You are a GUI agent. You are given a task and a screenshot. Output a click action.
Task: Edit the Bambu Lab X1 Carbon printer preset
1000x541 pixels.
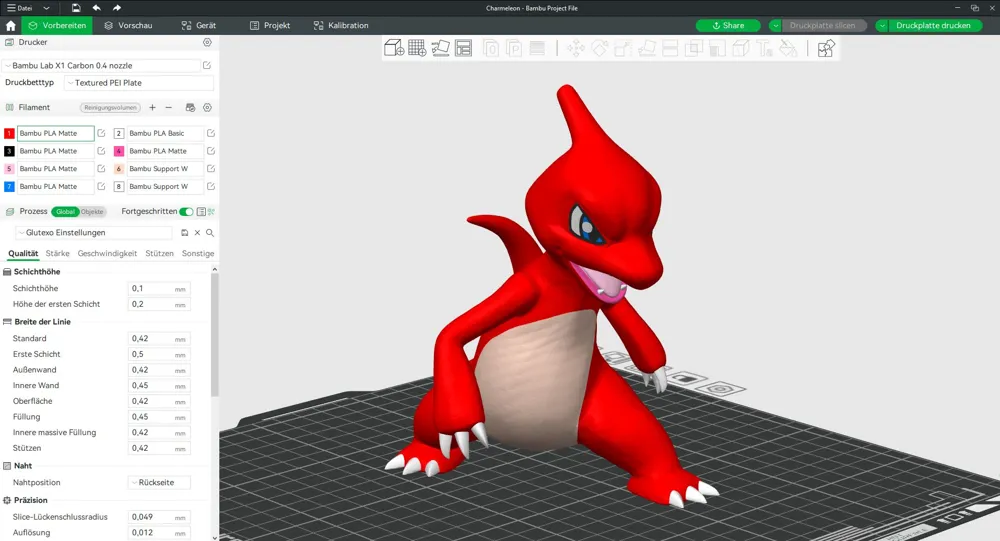(x=207, y=65)
